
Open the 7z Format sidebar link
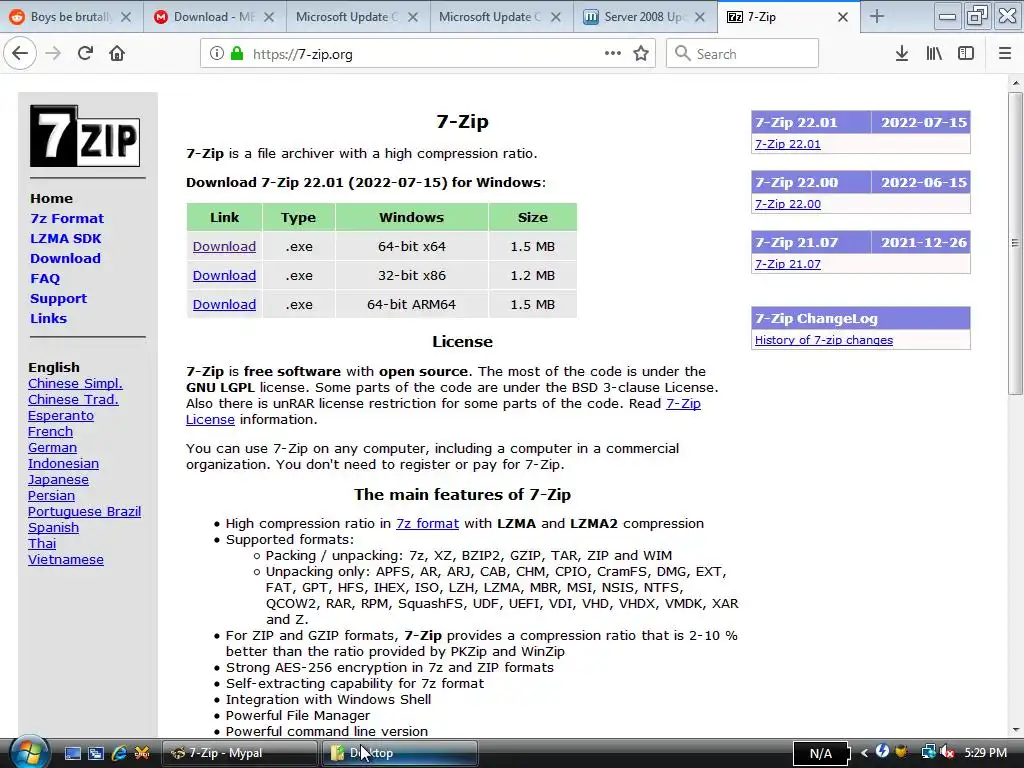(67, 218)
